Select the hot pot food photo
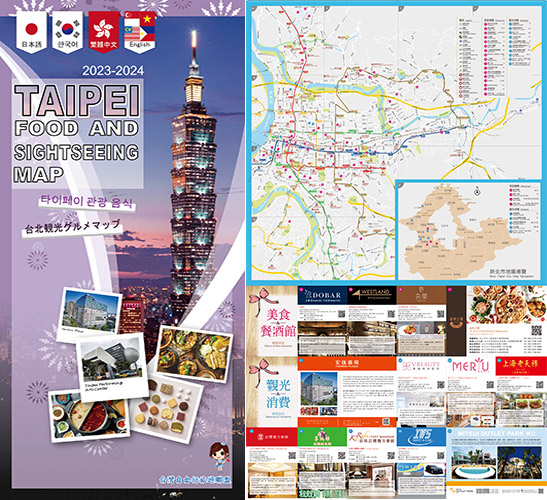 pos(89,414)
